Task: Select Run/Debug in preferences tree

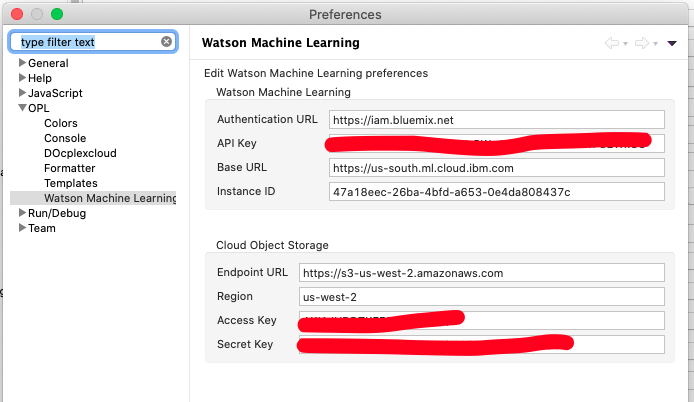Action: 57,213
